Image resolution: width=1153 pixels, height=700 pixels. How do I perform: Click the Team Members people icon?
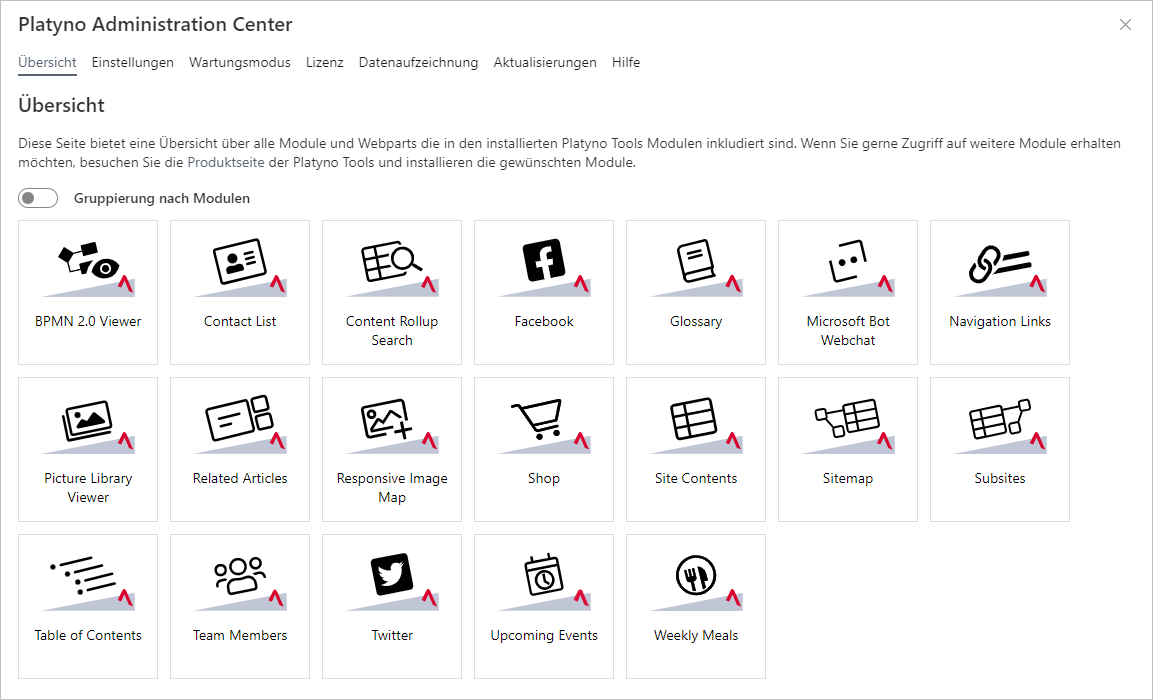240,581
